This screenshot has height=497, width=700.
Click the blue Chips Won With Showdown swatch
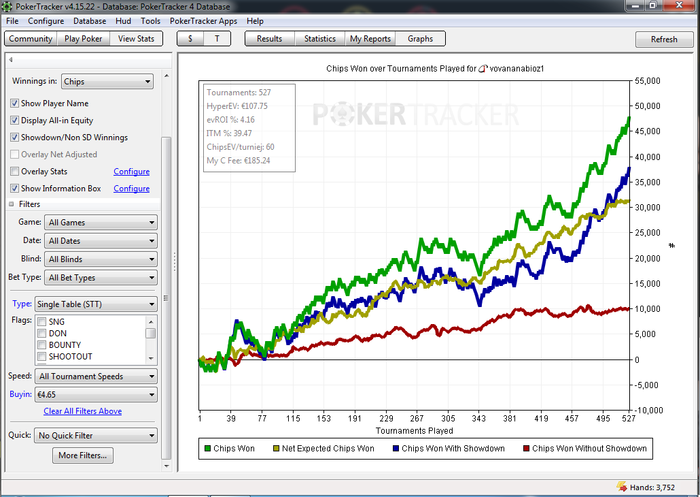pos(396,448)
